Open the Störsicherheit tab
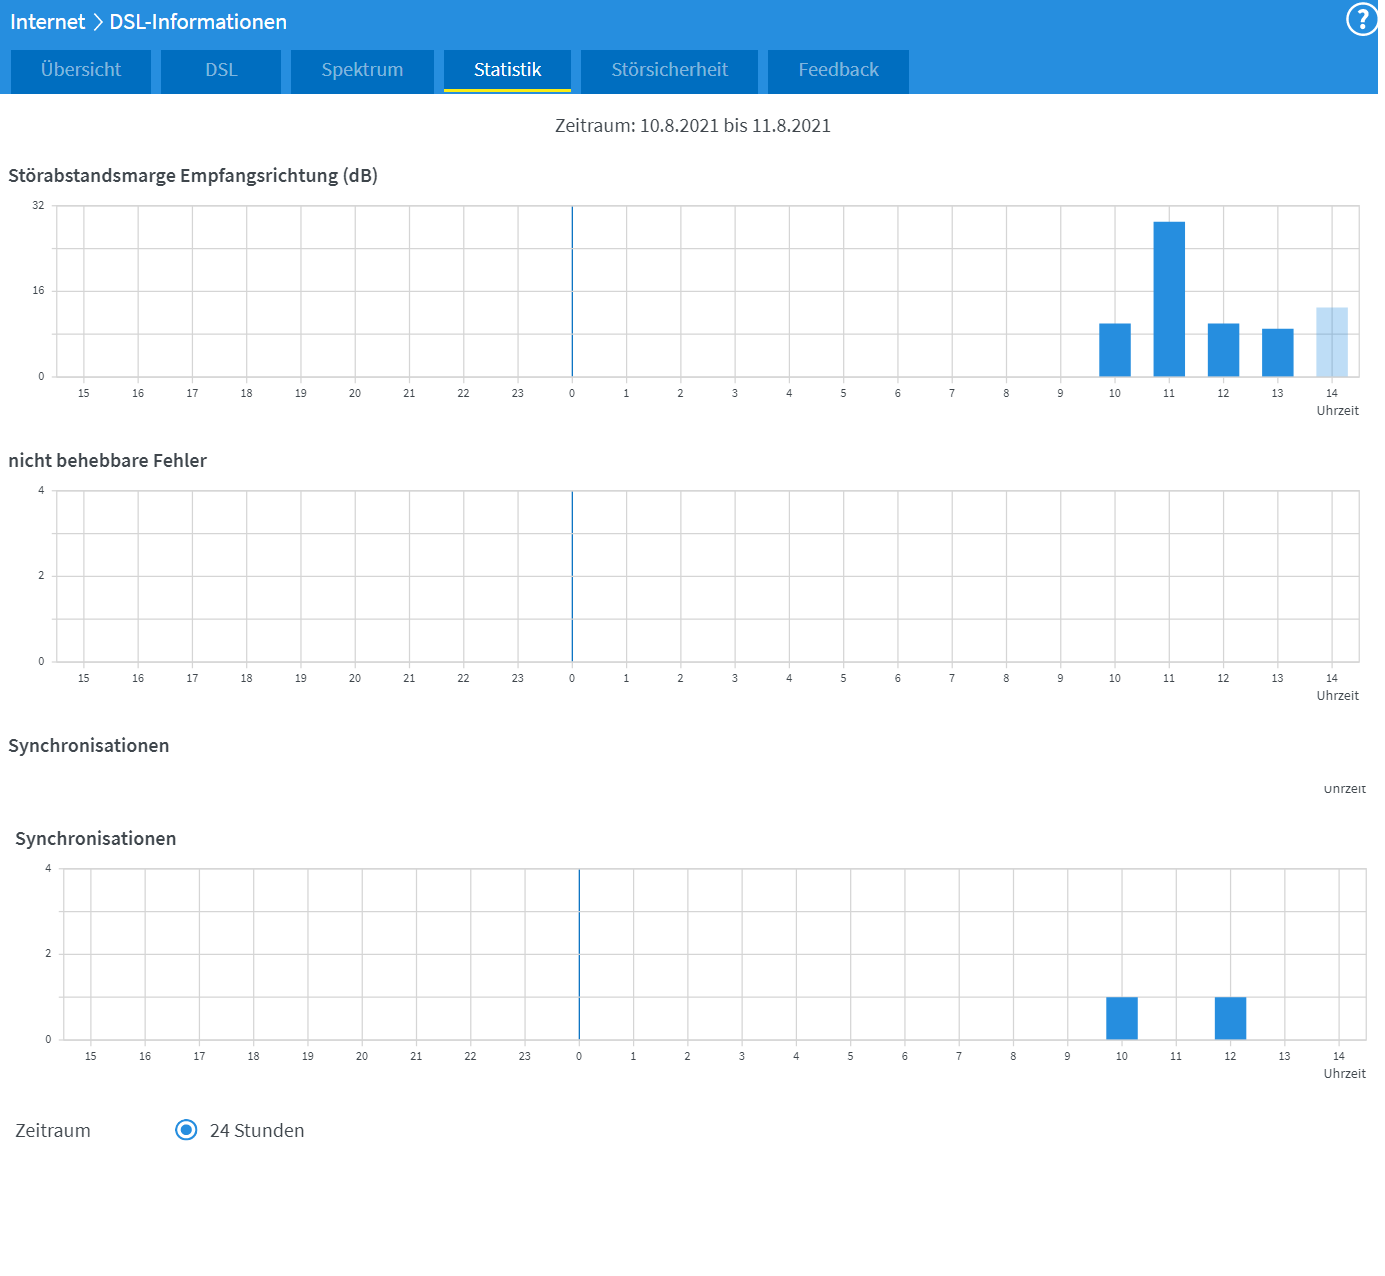1385x1276 pixels. click(669, 71)
